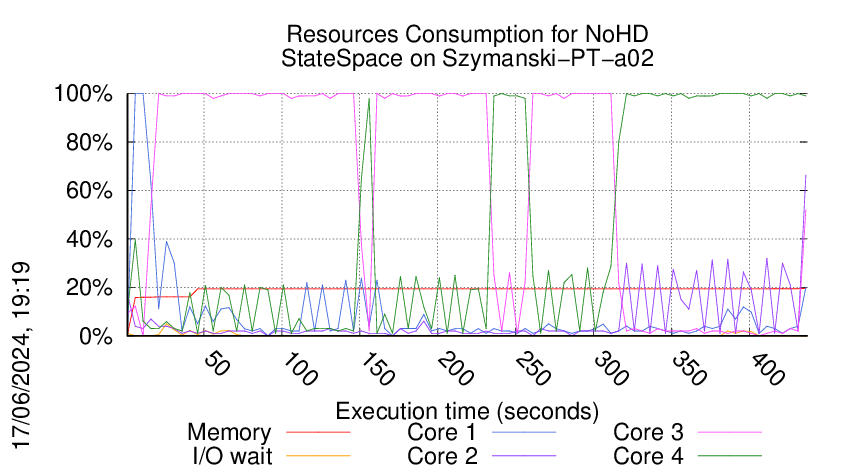Click the 400 x-axis tick label
Image resolution: width=850 pixels, height=475 pixels.
pyautogui.click(x=768, y=369)
